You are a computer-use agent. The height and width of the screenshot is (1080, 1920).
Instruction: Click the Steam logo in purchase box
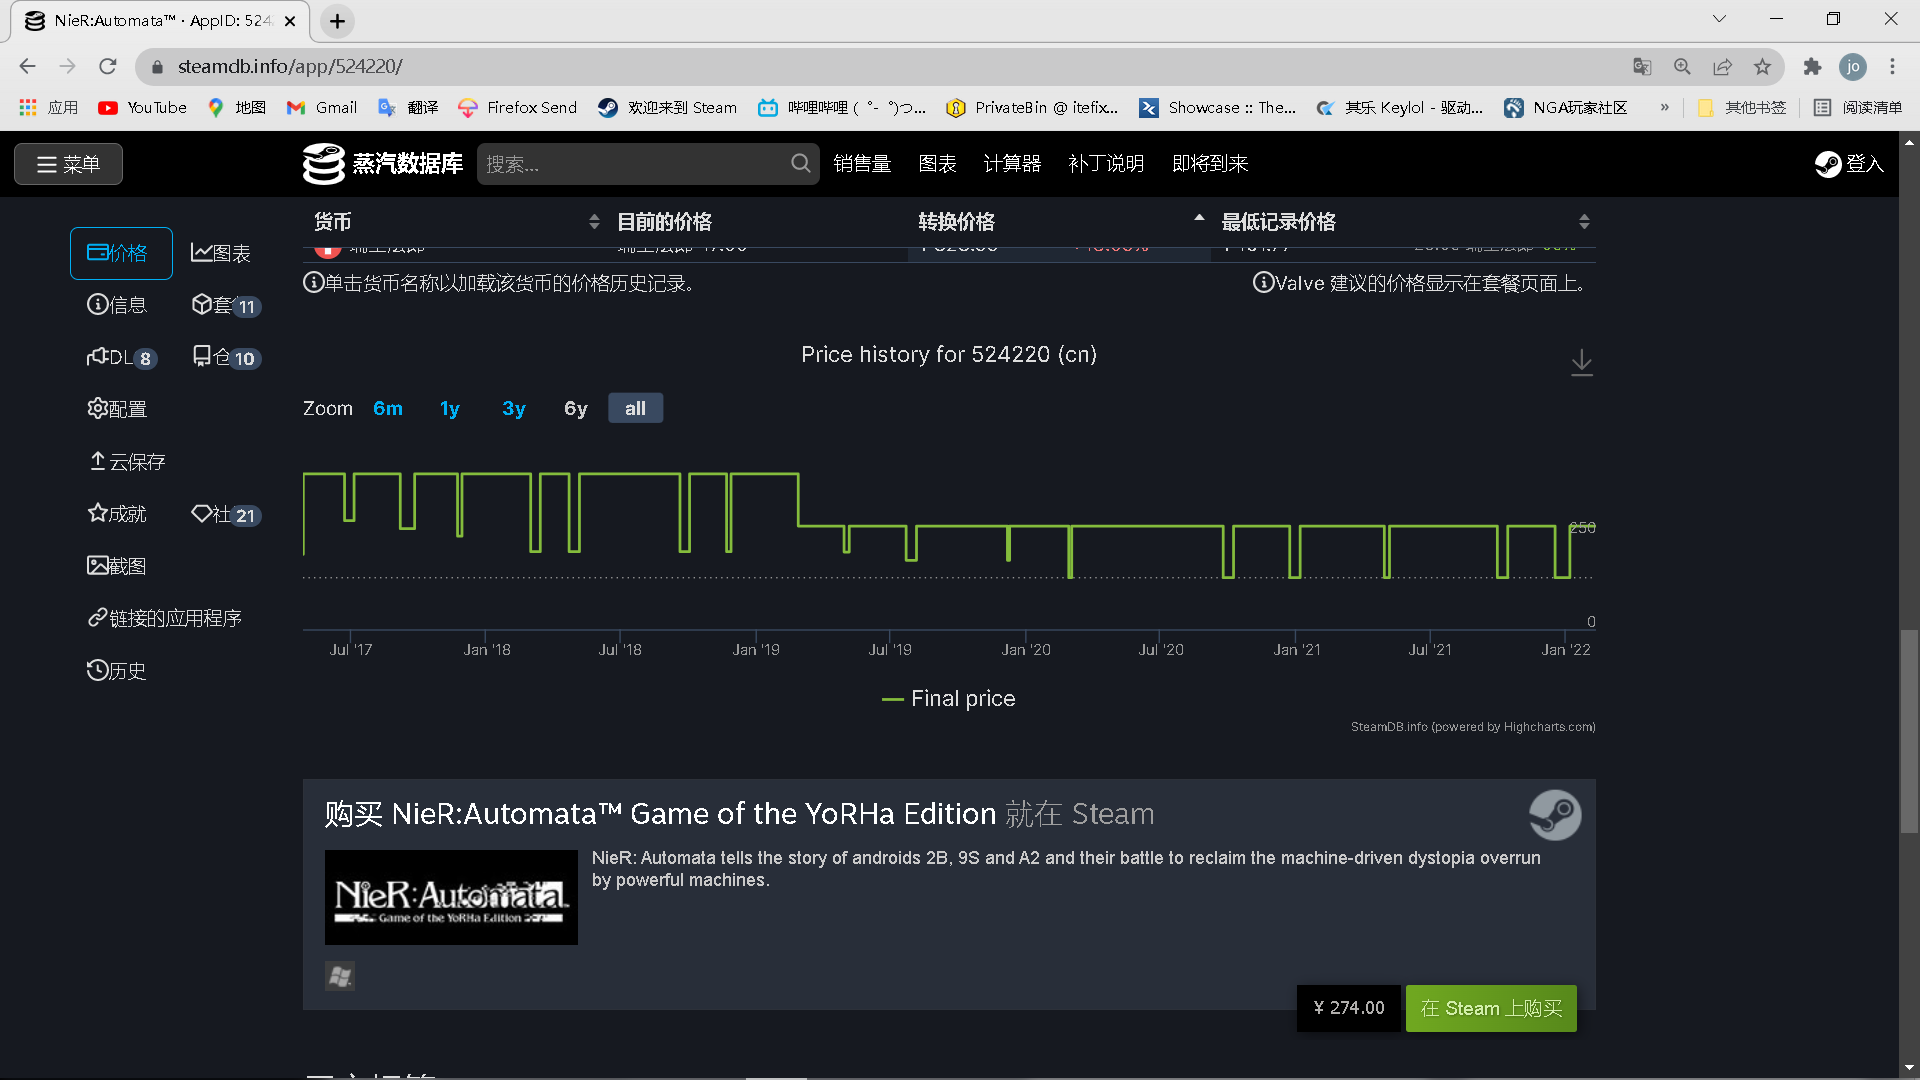click(1554, 815)
